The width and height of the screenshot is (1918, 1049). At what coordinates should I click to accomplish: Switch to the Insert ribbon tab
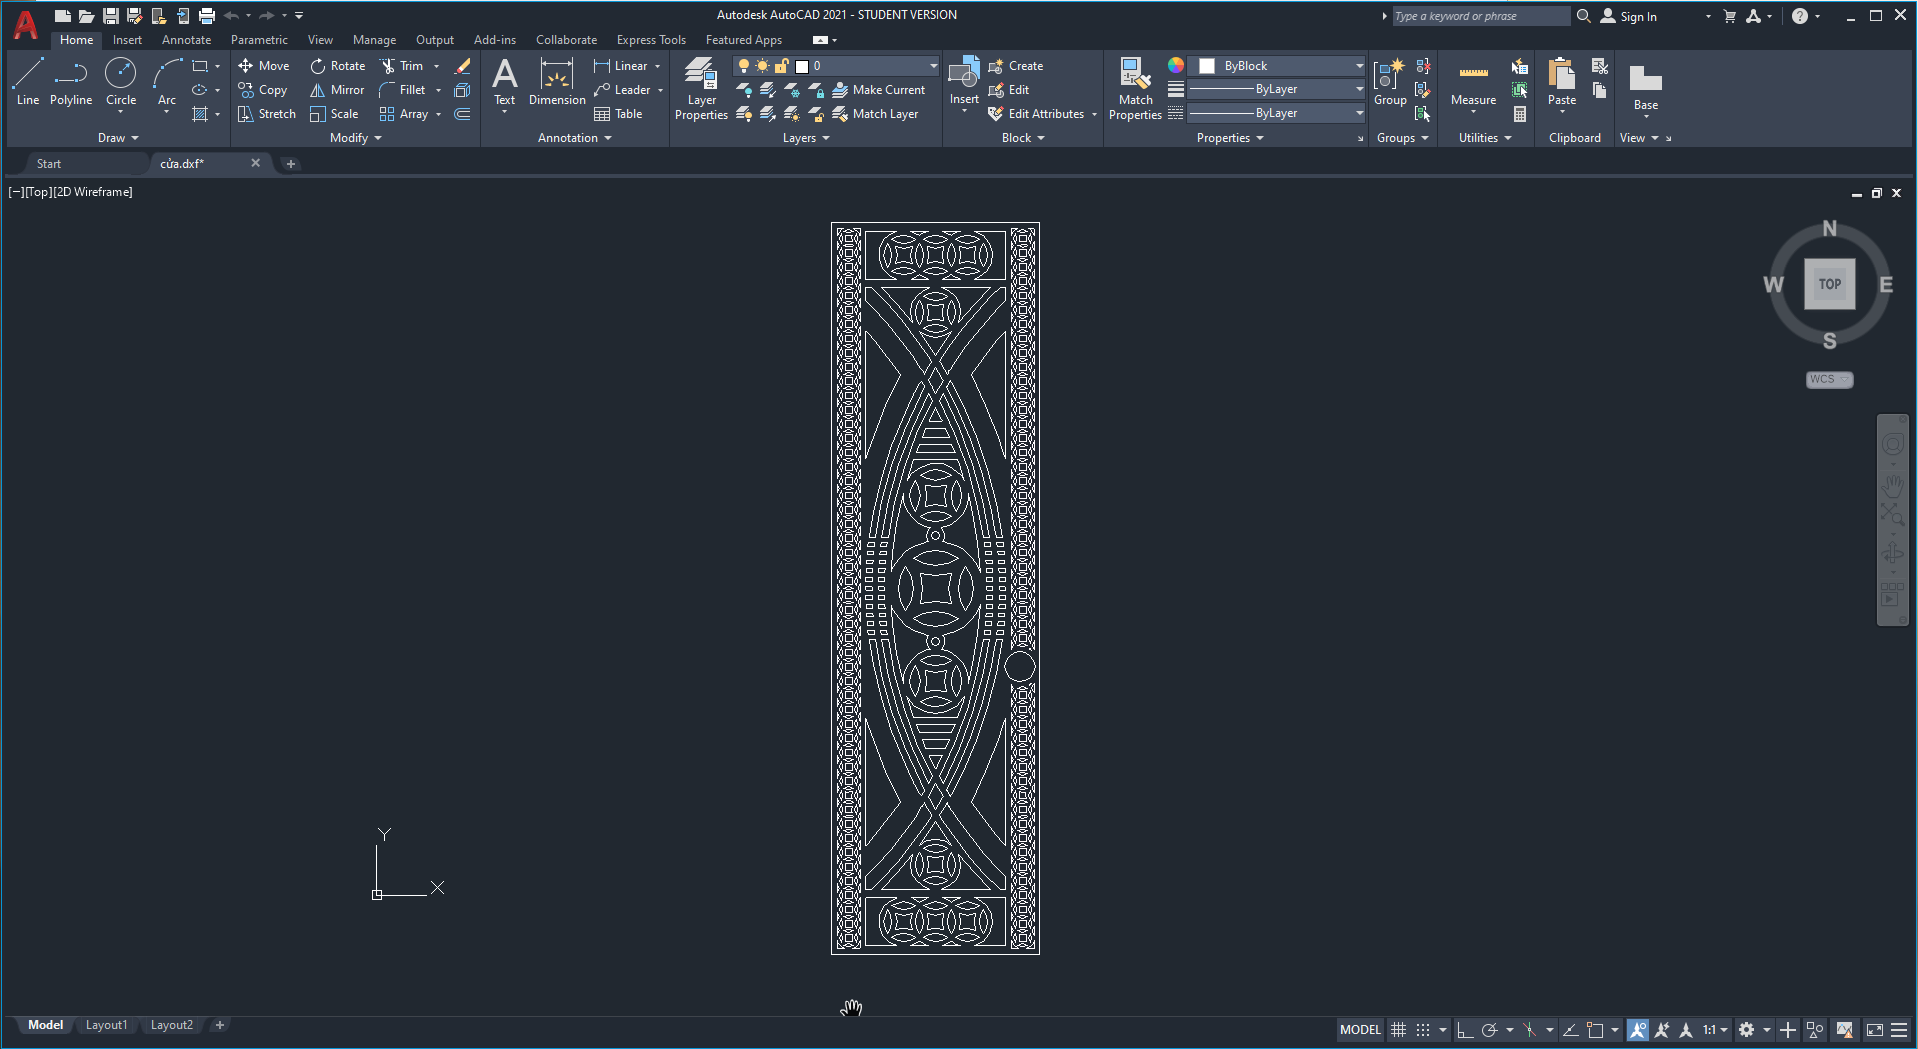(x=127, y=40)
